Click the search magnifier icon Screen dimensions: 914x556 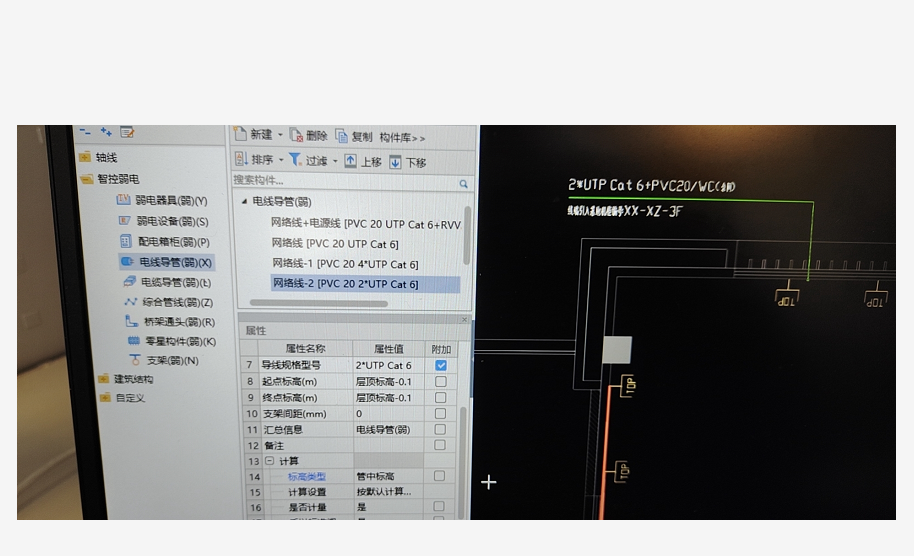point(463,184)
